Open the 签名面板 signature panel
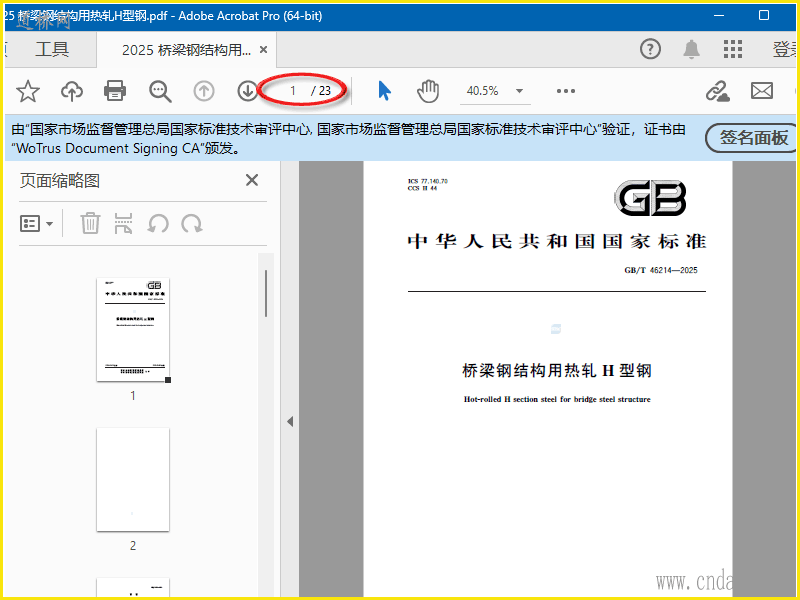The image size is (800, 600). click(751, 137)
